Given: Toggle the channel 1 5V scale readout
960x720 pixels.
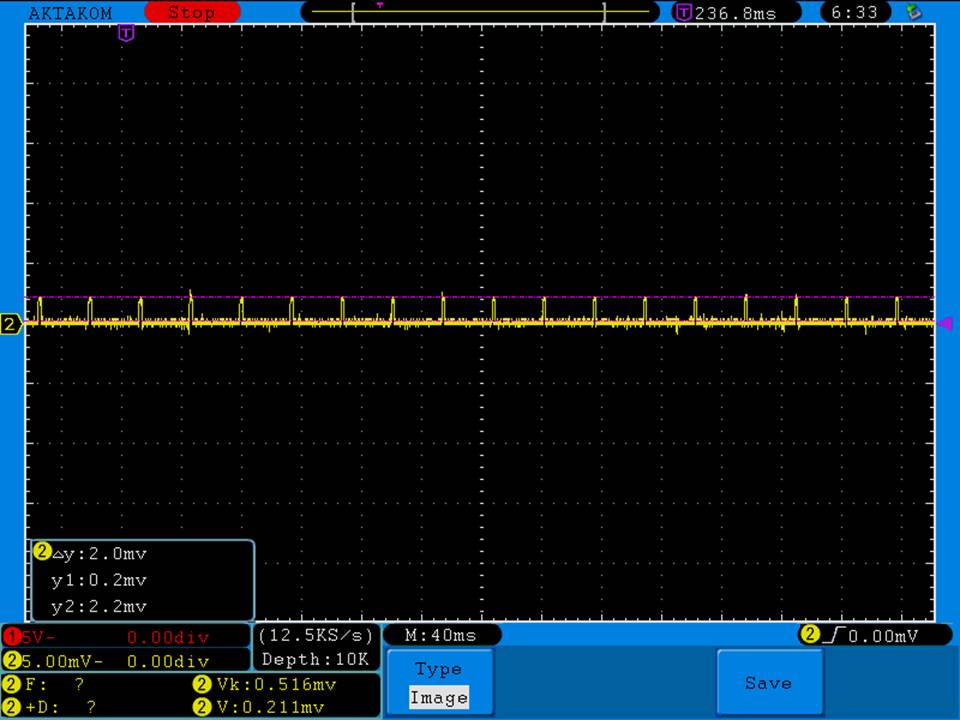Looking at the screenshot, I should tap(40, 637).
